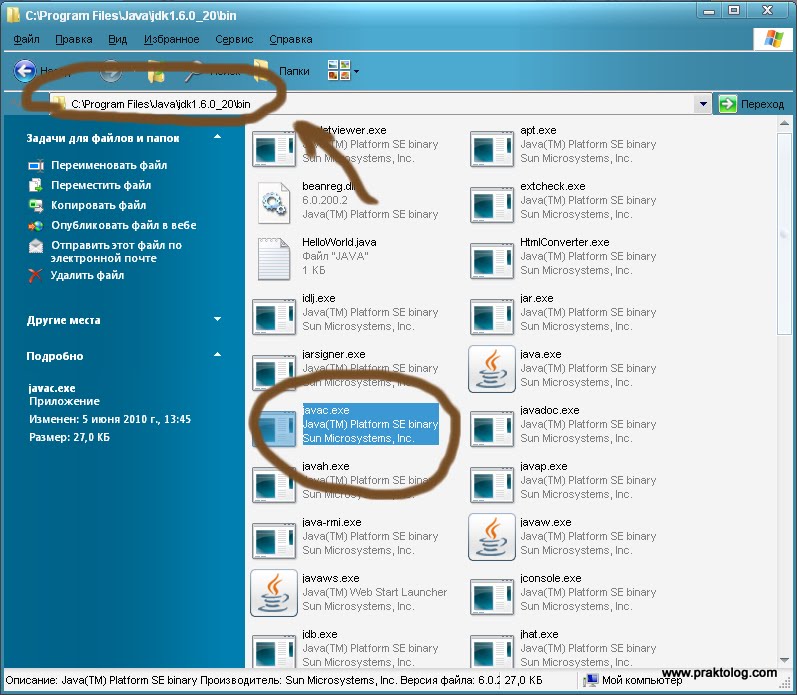
Task: Click the red X delete file icon
Action: [35, 276]
